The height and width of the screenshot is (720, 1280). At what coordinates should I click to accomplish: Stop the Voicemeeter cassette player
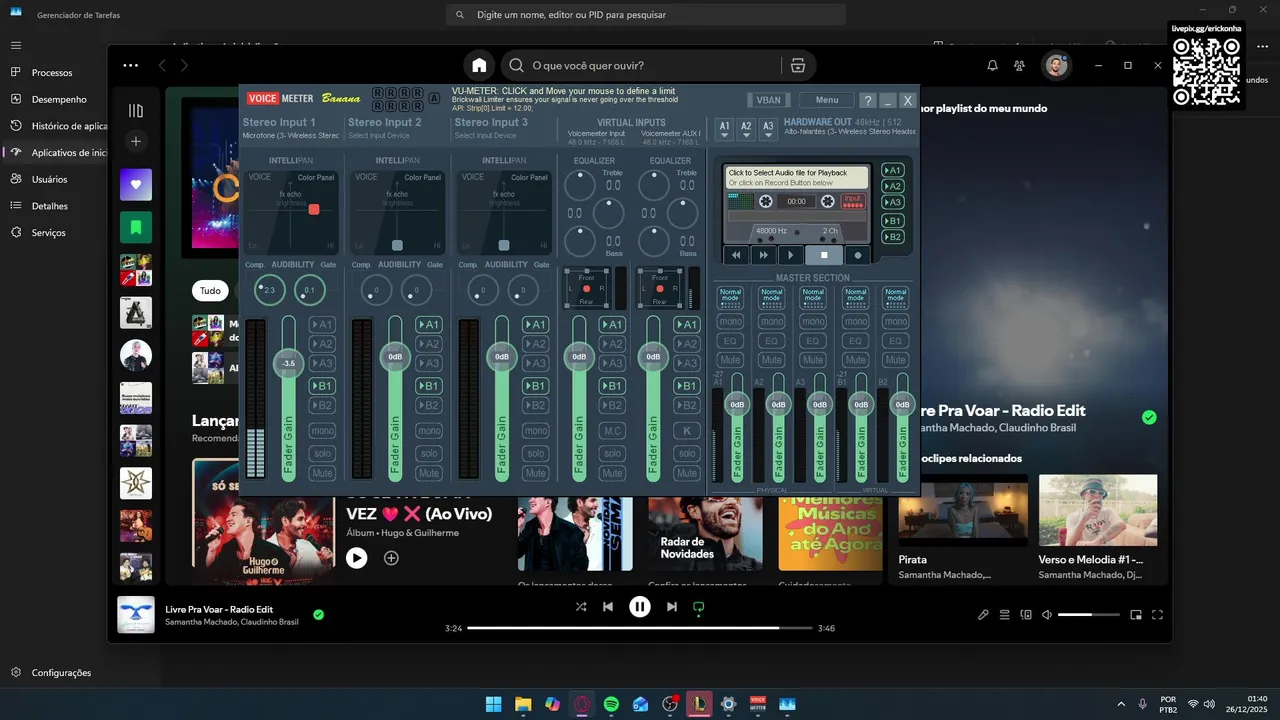pyautogui.click(x=824, y=255)
